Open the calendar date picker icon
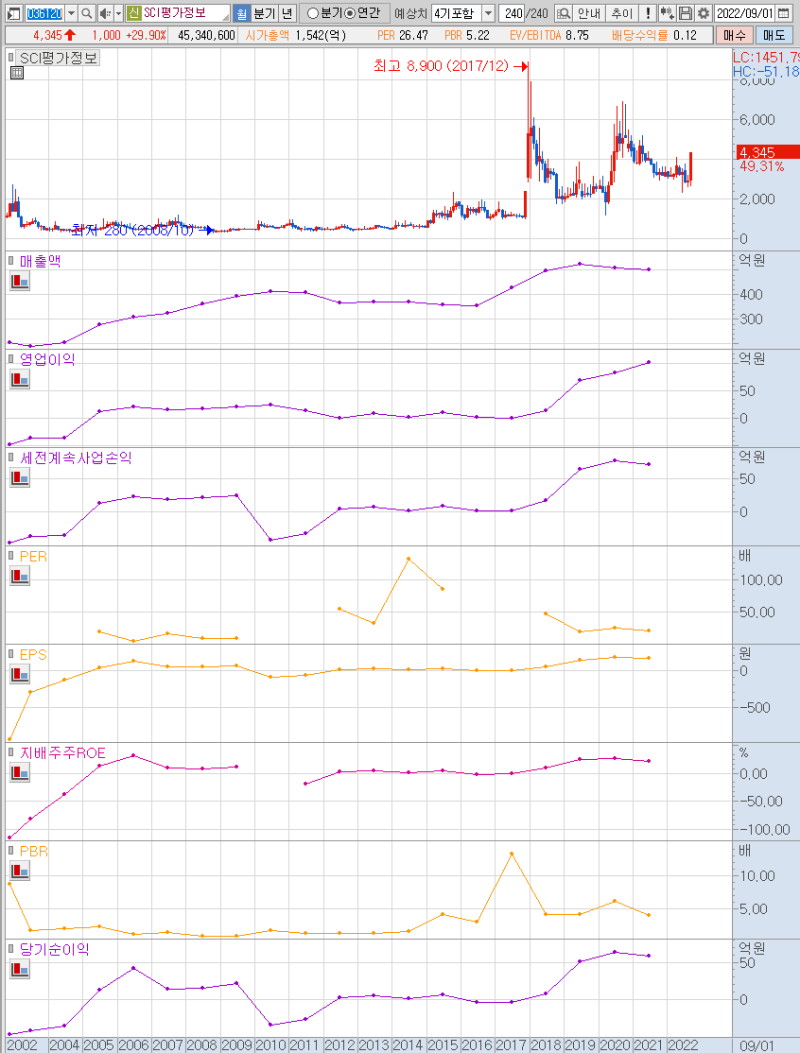This screenshot has height=1053, width=800. (x=783, y=13)
